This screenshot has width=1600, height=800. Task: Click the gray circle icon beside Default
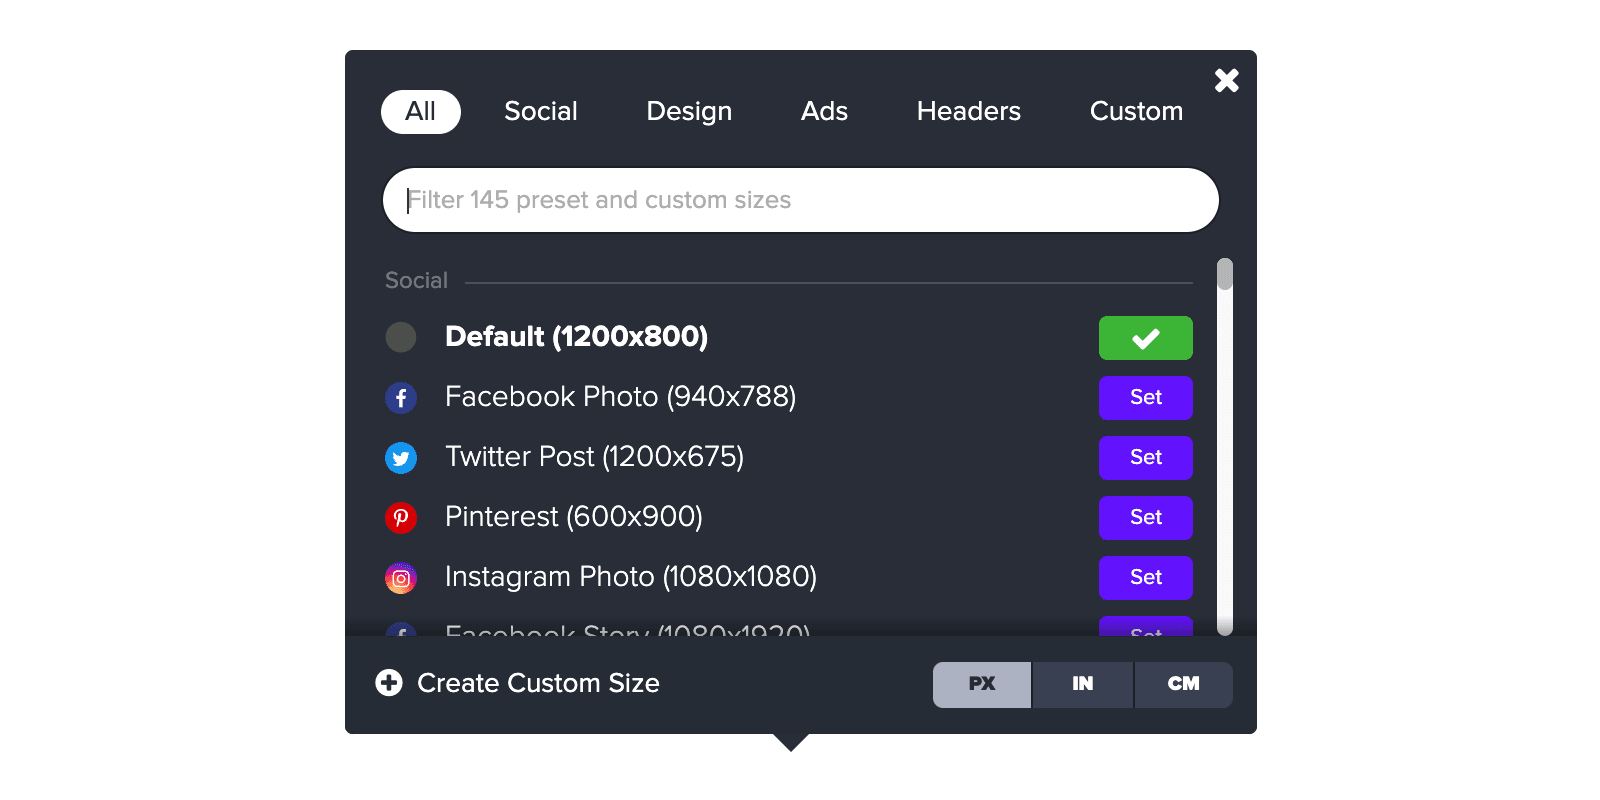[x=401, y=337]
